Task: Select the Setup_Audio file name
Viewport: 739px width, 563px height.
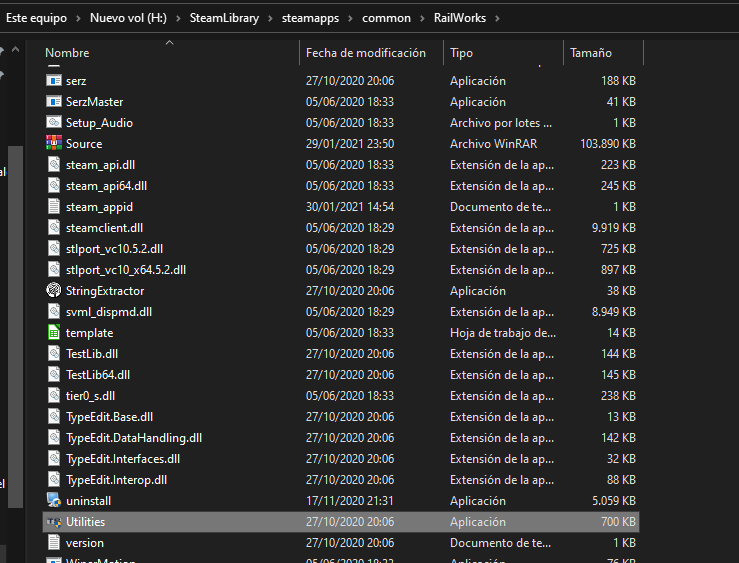Action: (x=99, y=123)
